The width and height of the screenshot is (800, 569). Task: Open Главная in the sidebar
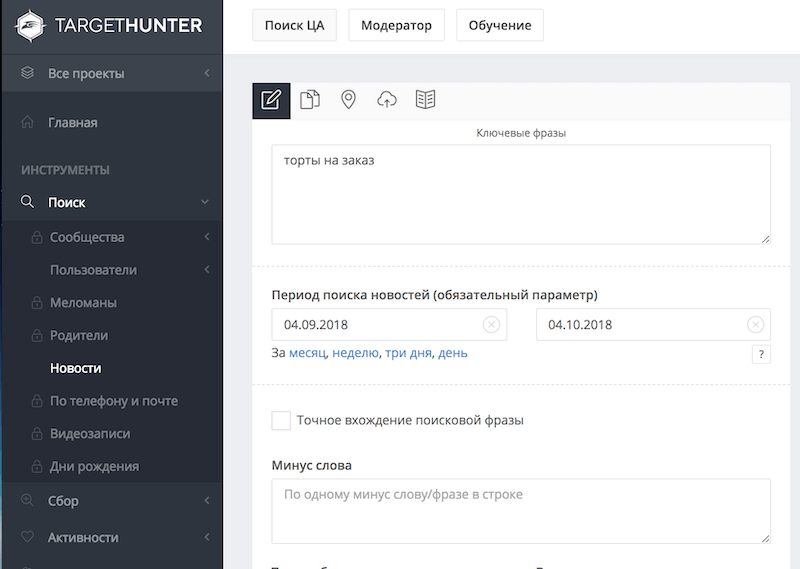coord(72,123)
